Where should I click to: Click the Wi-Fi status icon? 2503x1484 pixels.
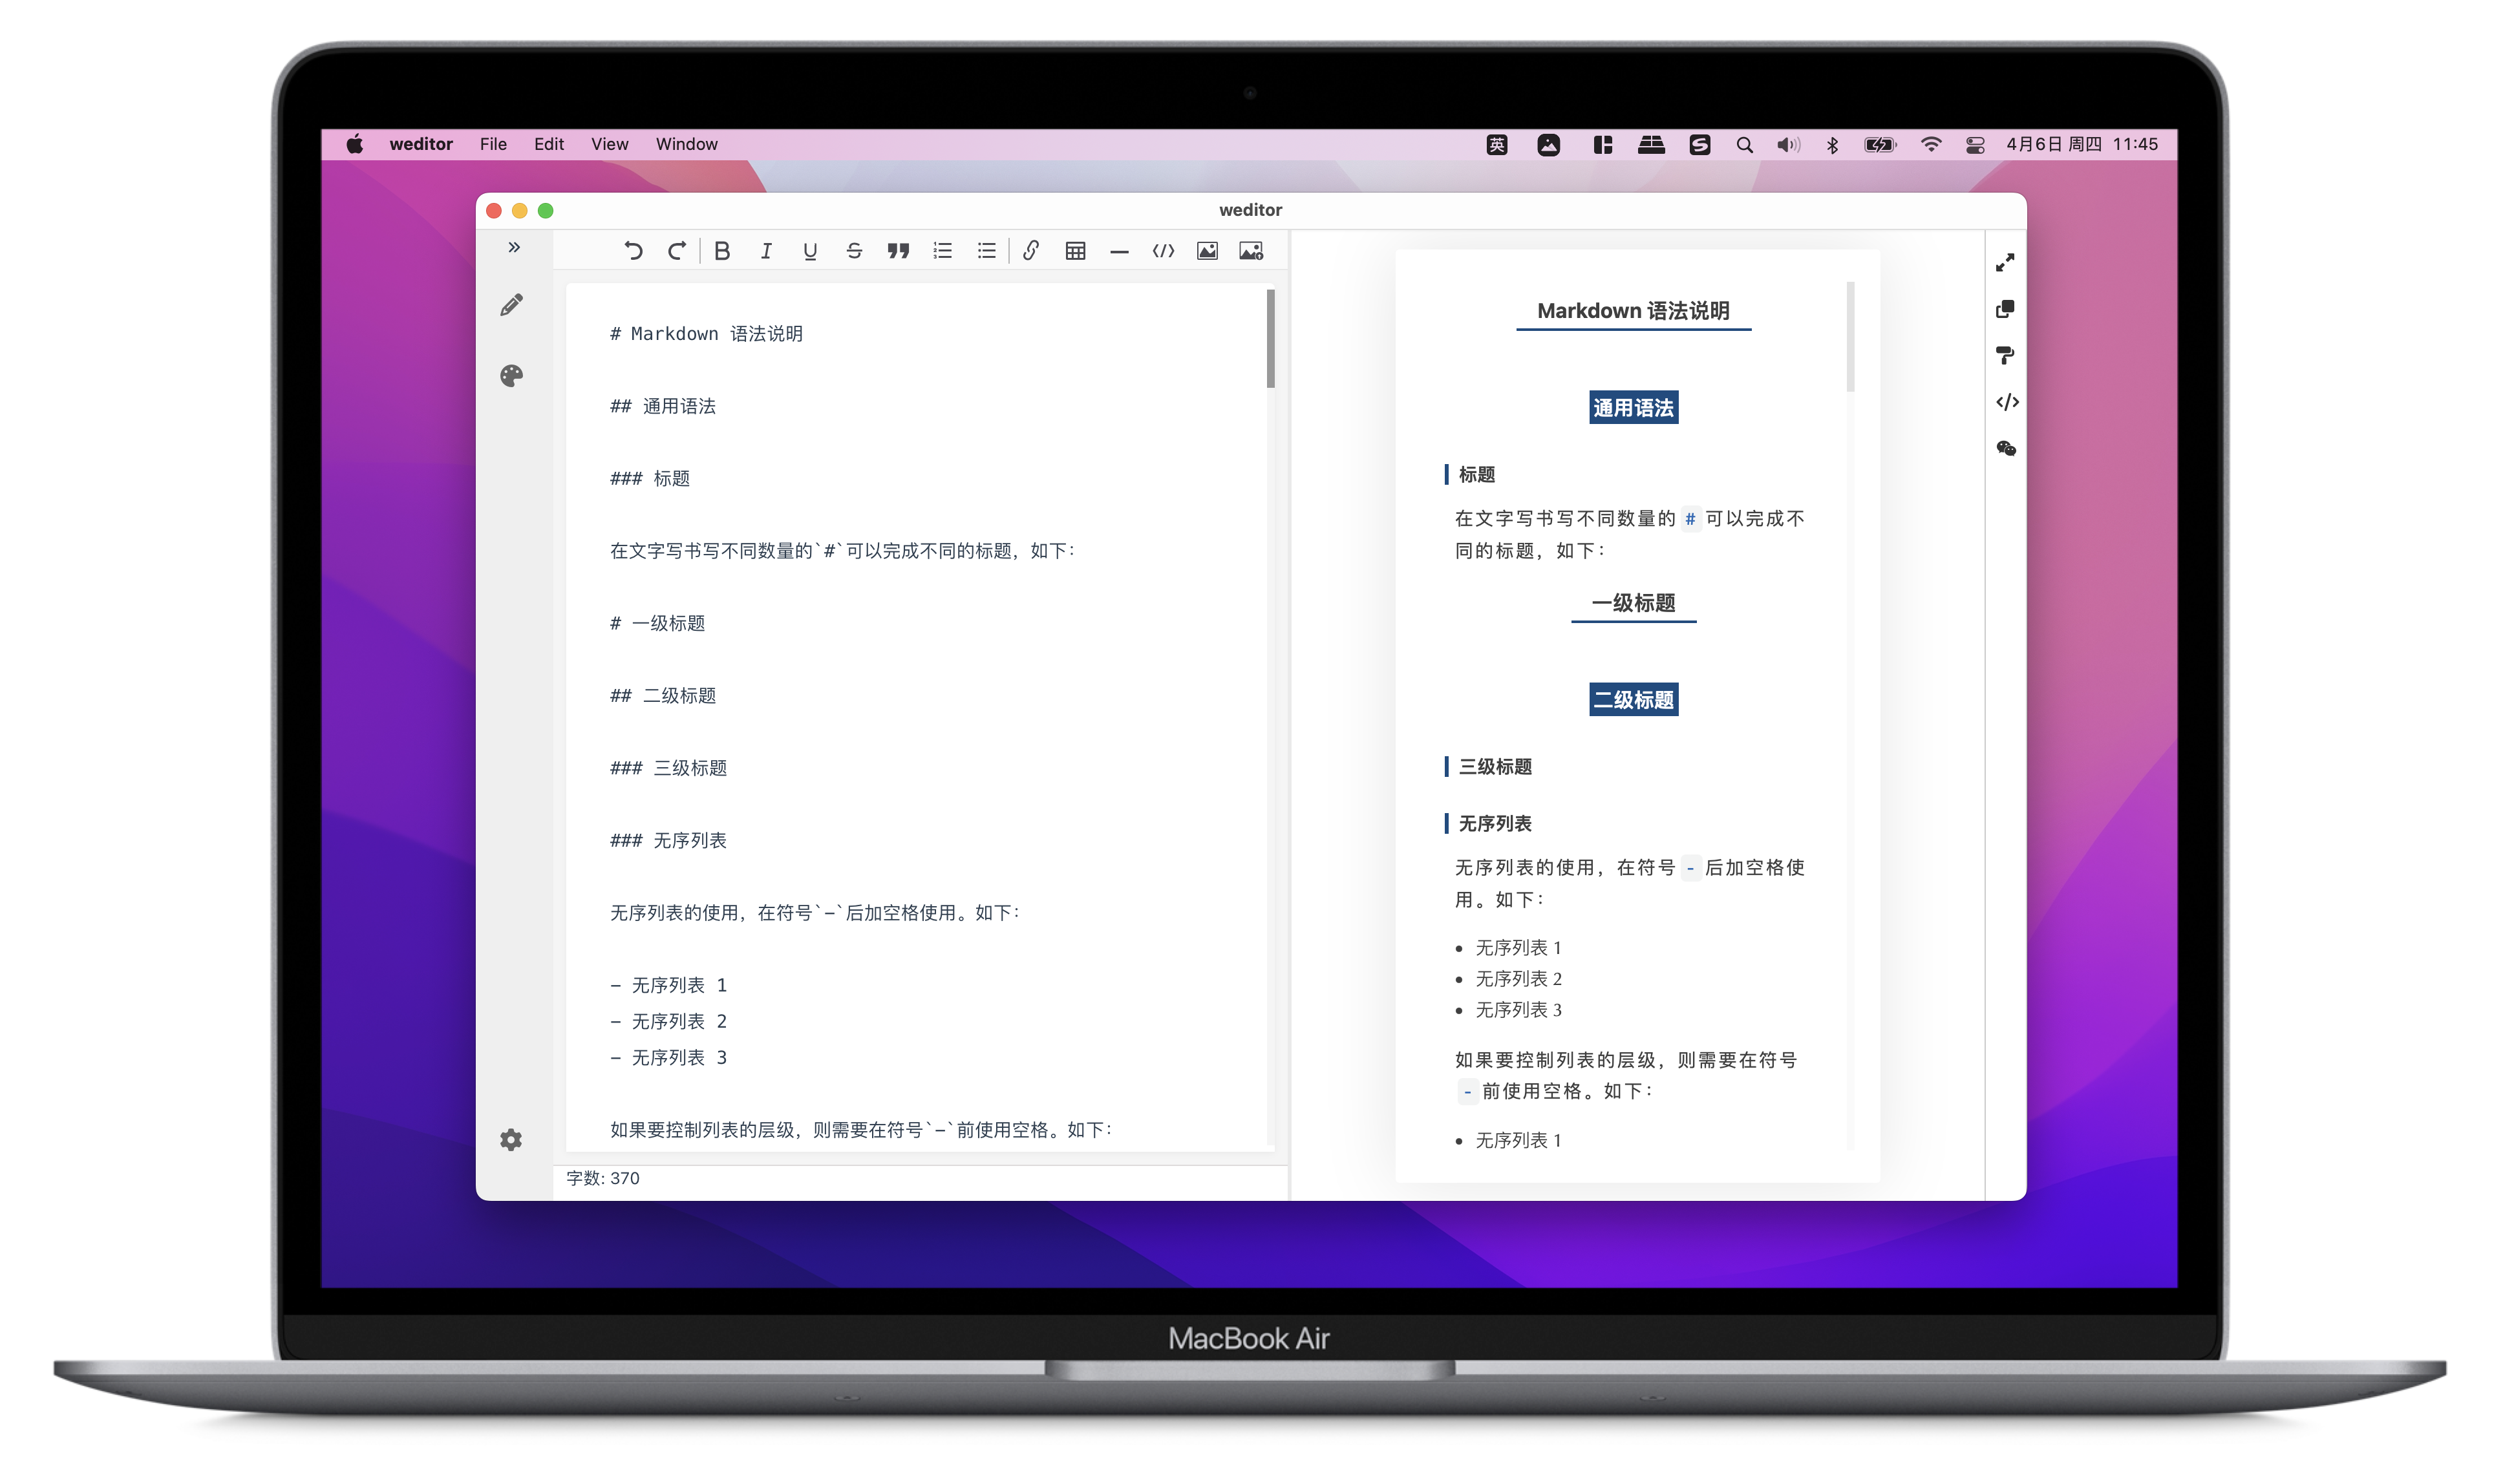pyautogui.click(x=1931, y=145)
